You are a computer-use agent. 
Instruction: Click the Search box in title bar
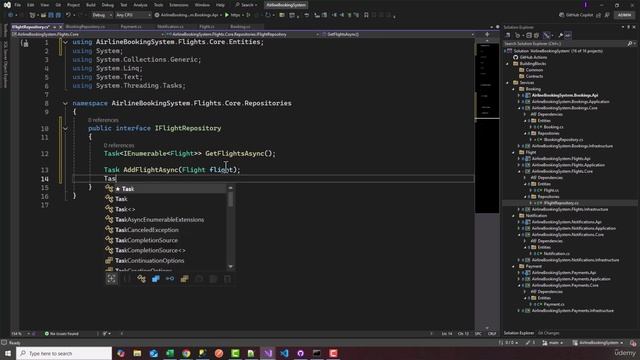pyautogui.click(x=246, y=5)
